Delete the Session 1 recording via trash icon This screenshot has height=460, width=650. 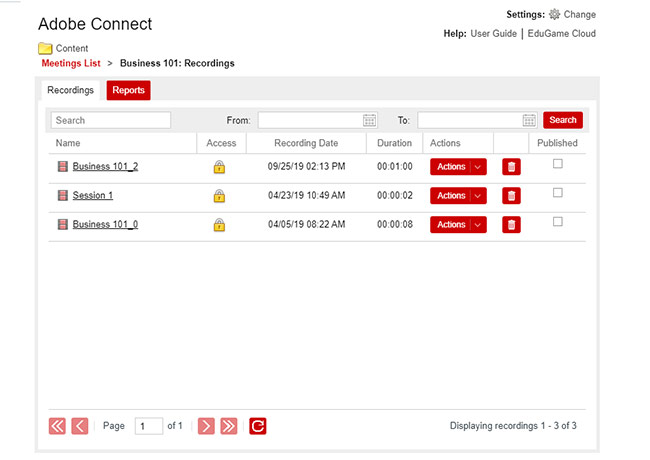[x=511, y=196]
